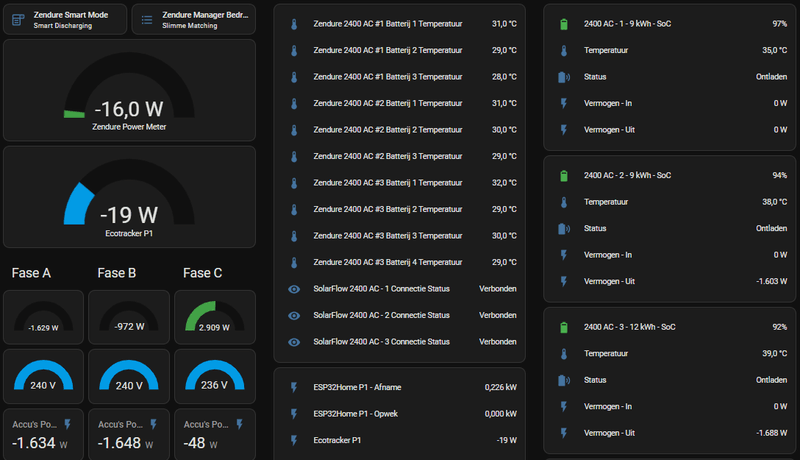
Task: Click Verbonden status of SolarFlow 2400 AC - 2
Action: 497,316
